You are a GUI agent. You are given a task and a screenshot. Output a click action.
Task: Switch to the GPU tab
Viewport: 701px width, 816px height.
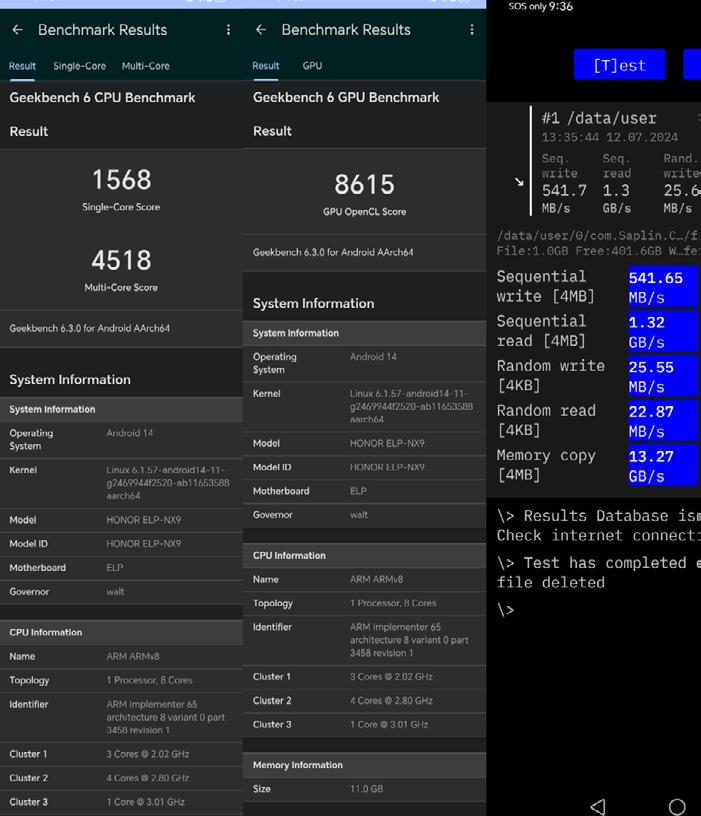(312, 66)
